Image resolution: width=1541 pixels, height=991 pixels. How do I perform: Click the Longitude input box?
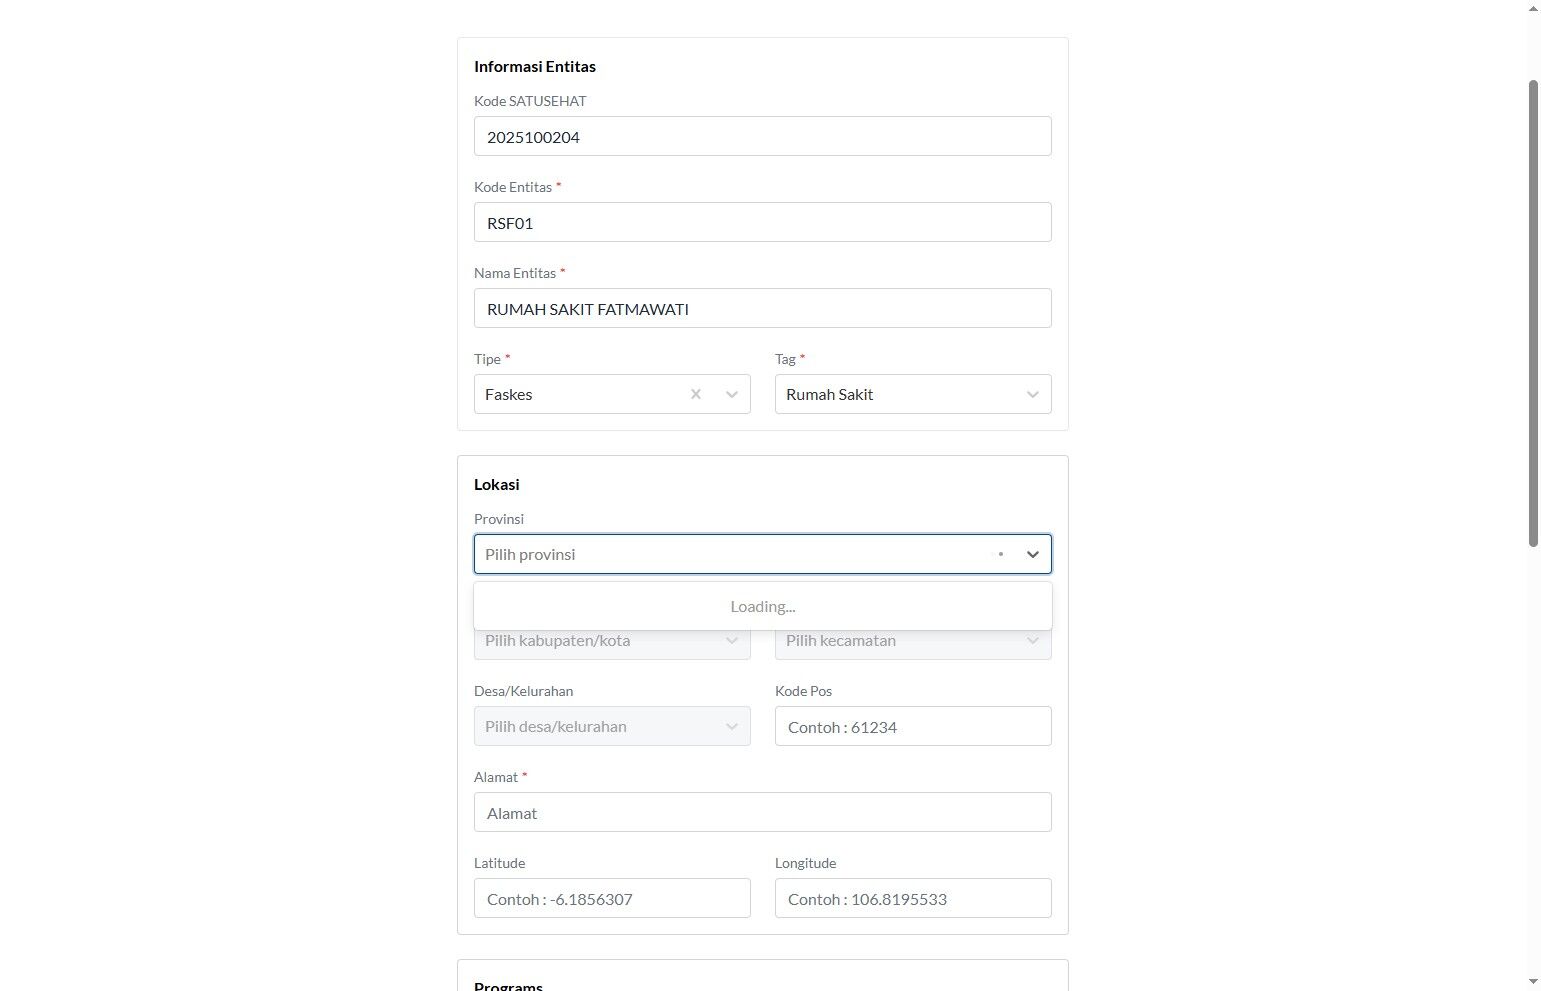pos(912,899)
